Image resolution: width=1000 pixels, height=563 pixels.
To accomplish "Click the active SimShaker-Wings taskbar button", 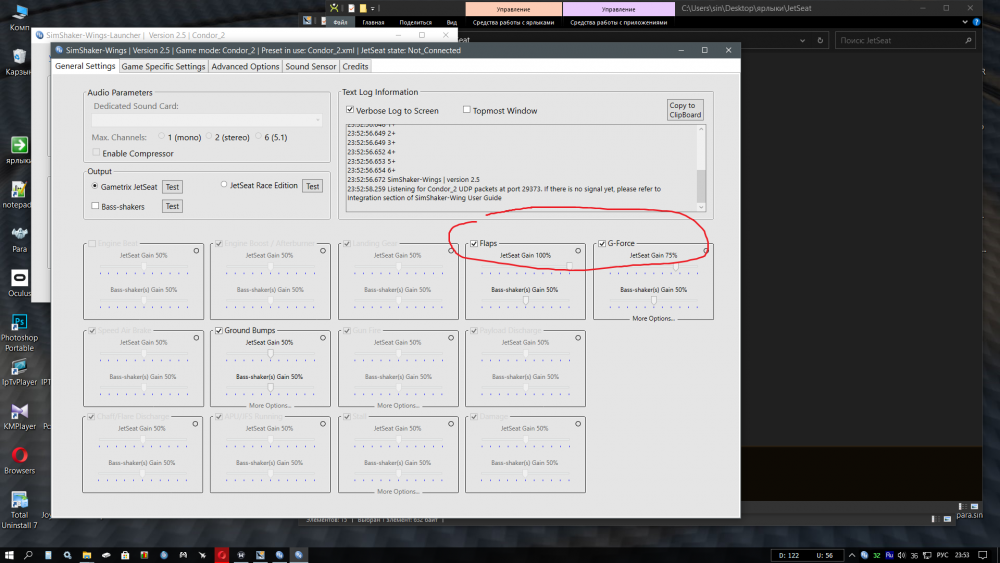I will 298,555.
